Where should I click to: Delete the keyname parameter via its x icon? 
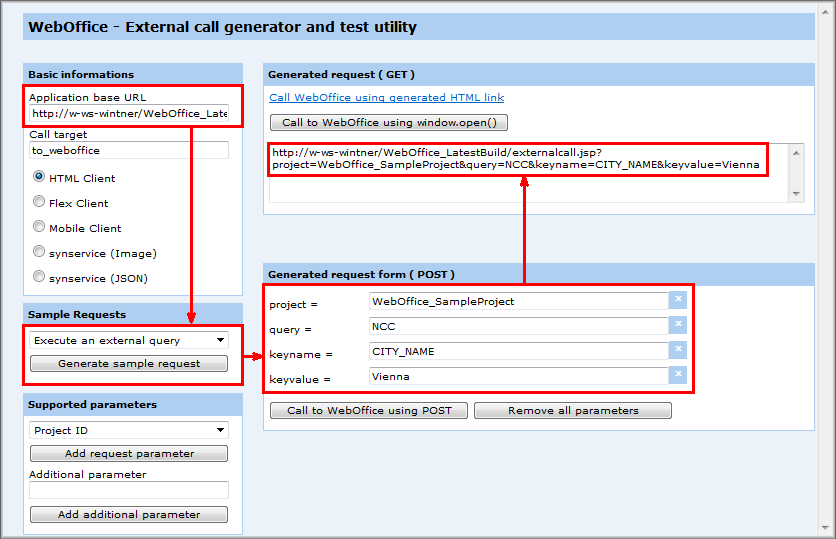click(x=678, y=350)
